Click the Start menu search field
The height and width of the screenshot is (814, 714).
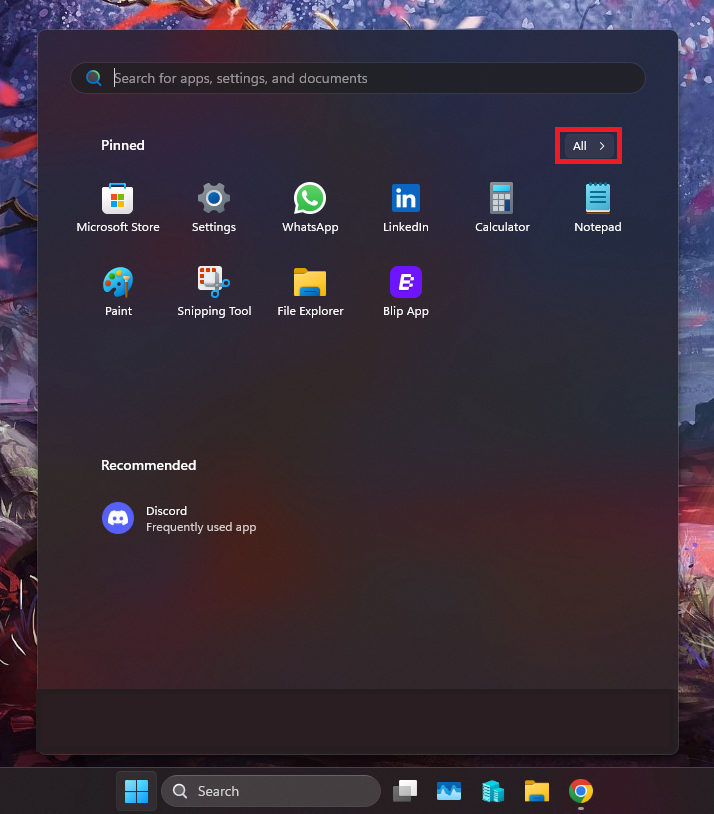coord(370,78)
